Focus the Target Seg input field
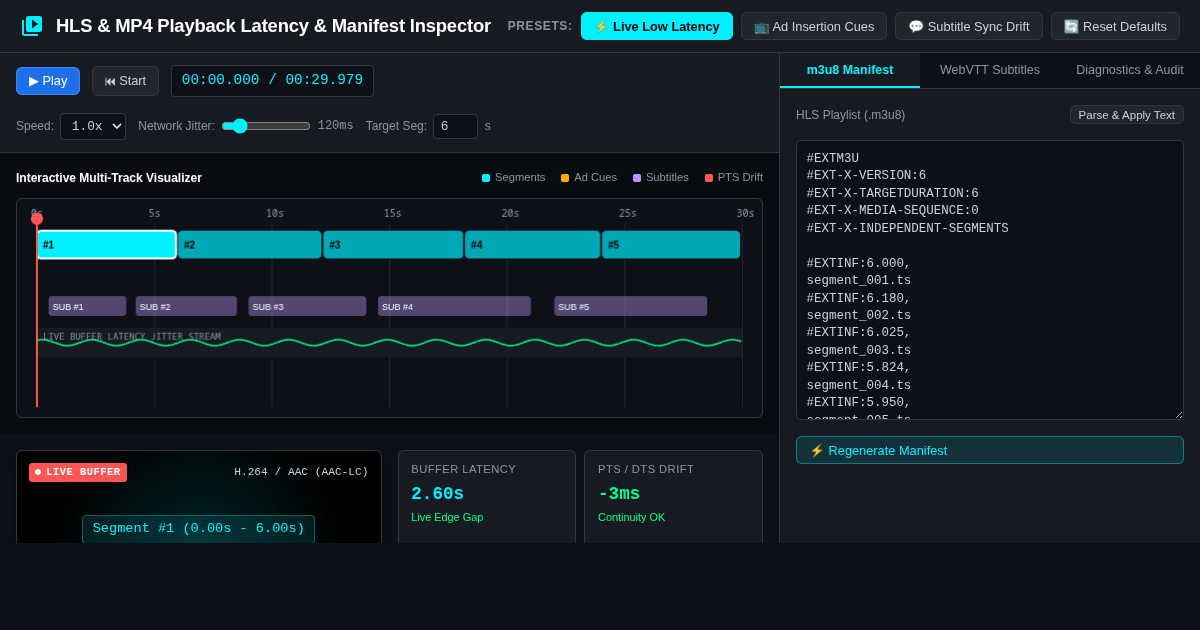 point(455,126)
